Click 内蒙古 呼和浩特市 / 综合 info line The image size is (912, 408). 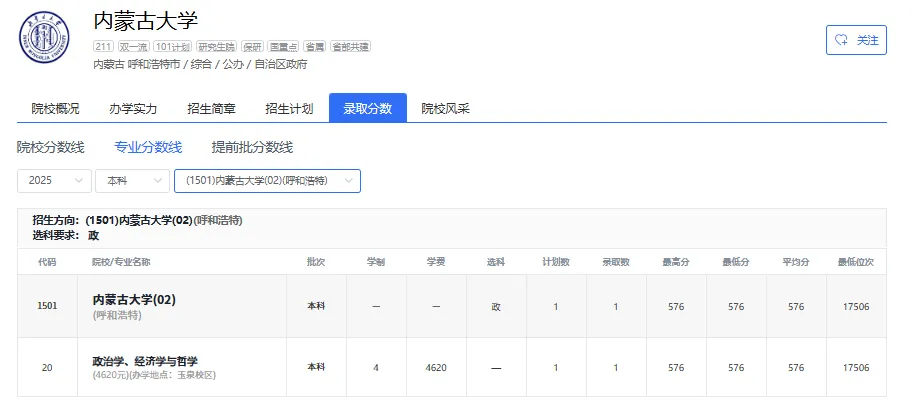click(x=200, y=65)
